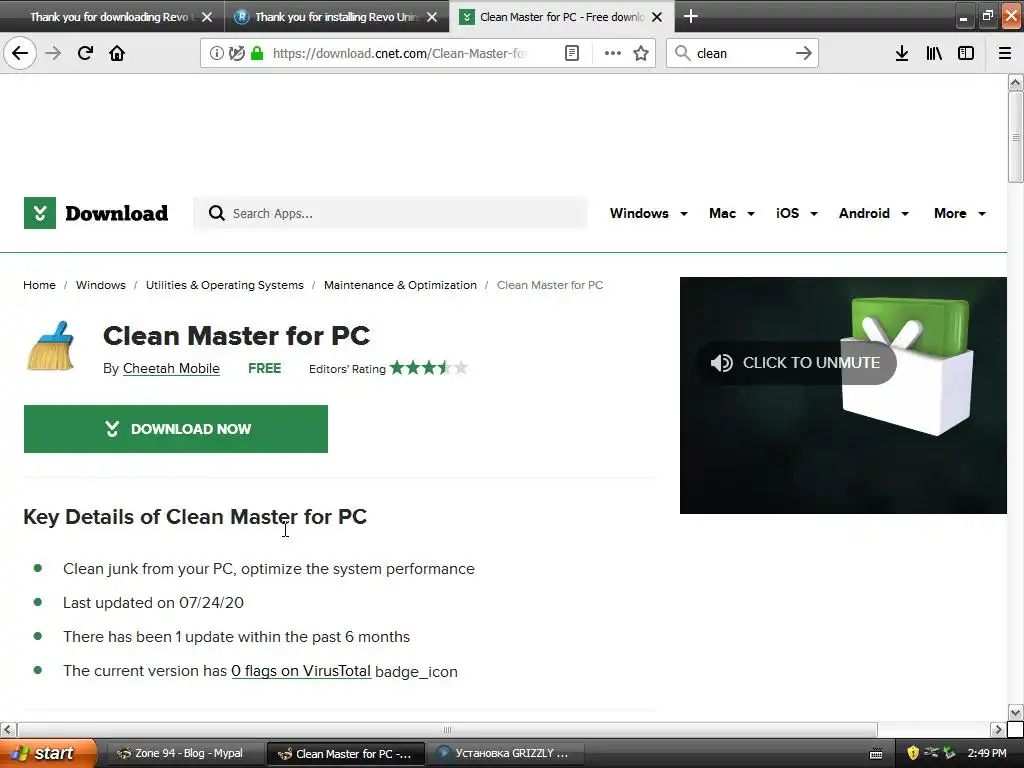Click the horizontal scrollbar thumb
1024x768 pixels.
(x=447, y=729)
